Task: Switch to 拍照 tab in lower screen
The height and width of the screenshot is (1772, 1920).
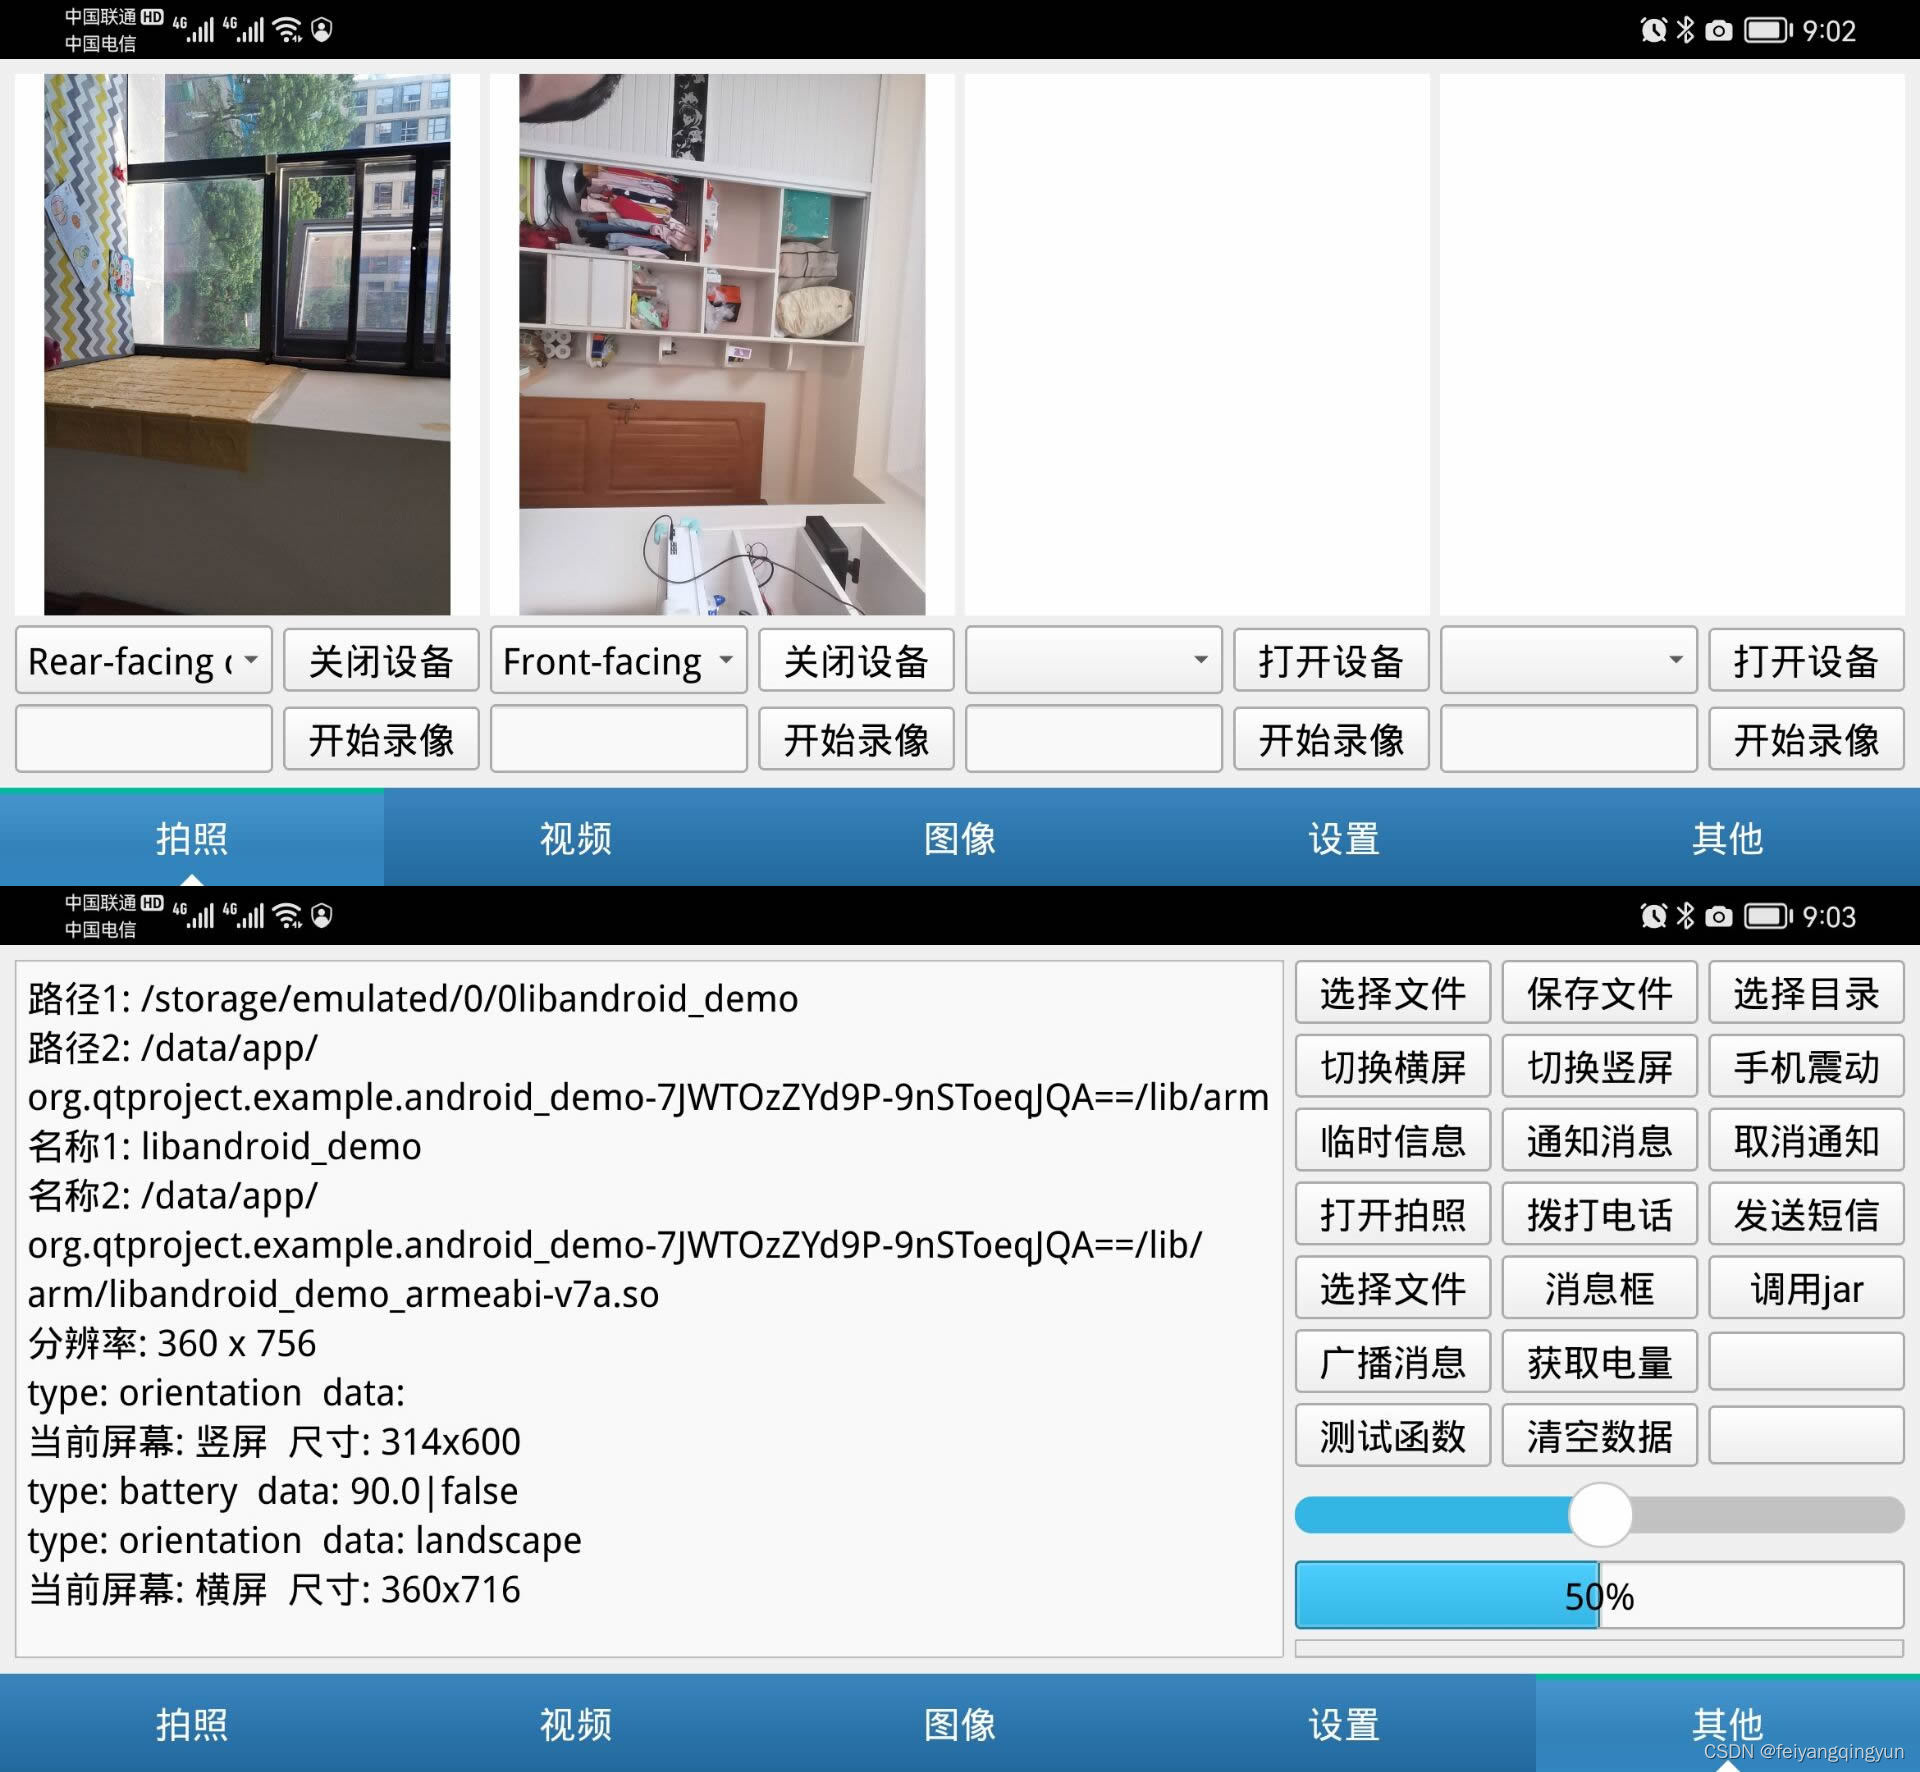Action: coord(192,1724)
